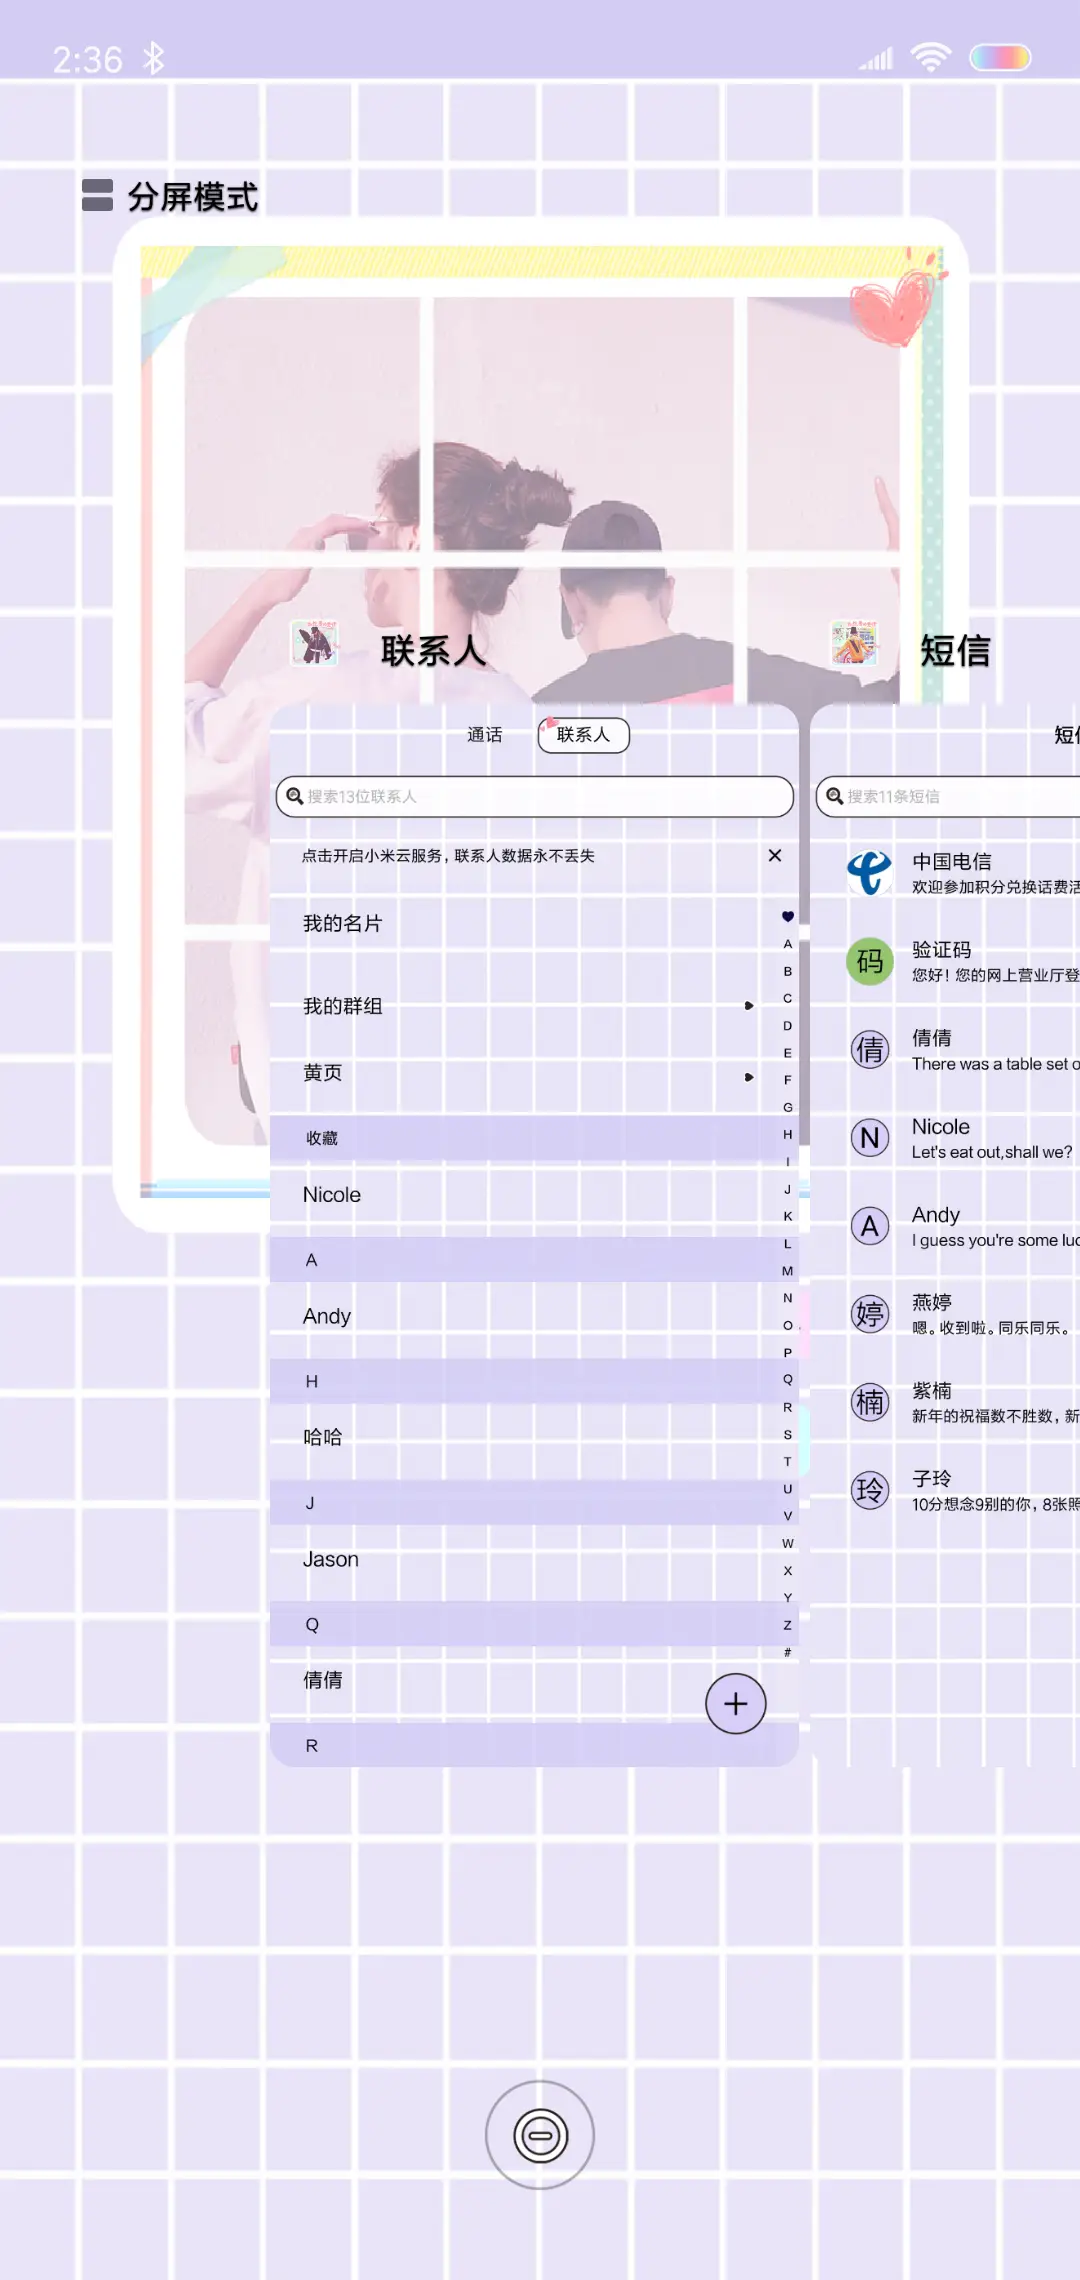Expand 黄页 arrow
1080x2280 pixels.
pyautogui.click(x=748, y=1077)
